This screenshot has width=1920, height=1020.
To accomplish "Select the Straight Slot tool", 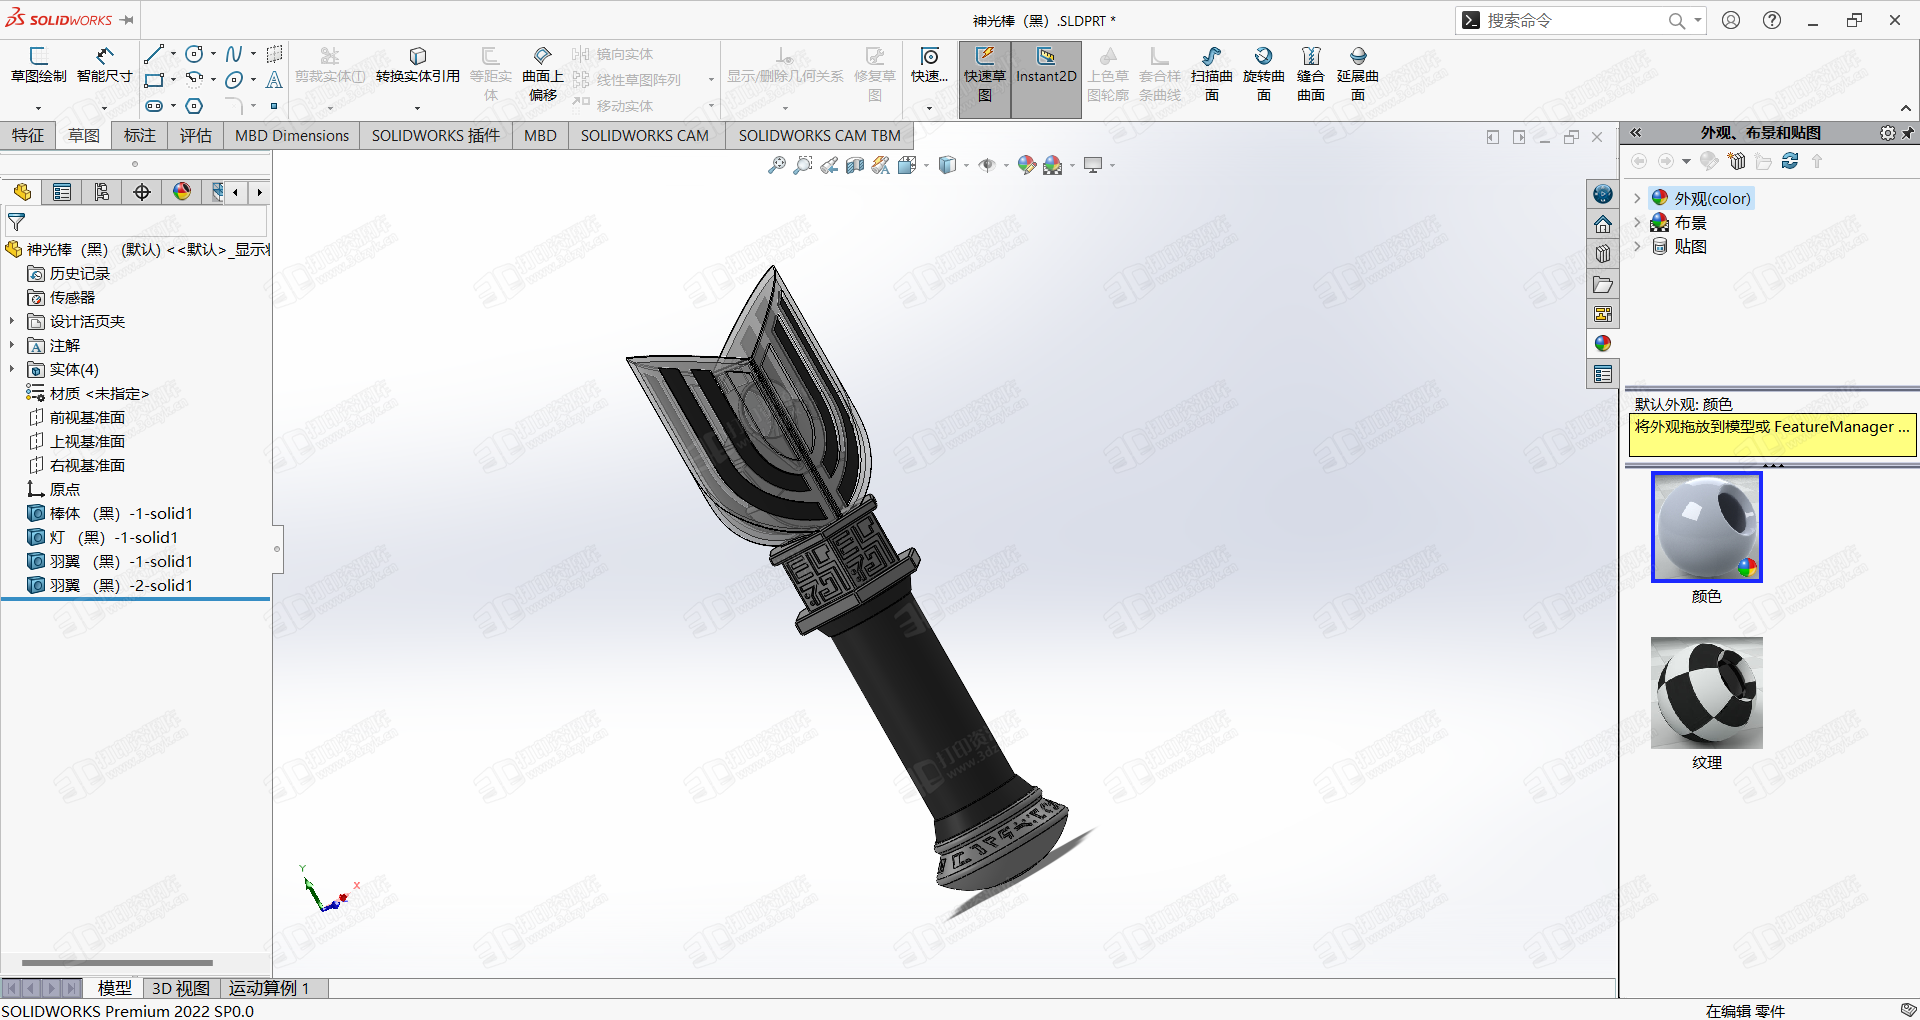I will pyautogui.click(x=153, y=106).
